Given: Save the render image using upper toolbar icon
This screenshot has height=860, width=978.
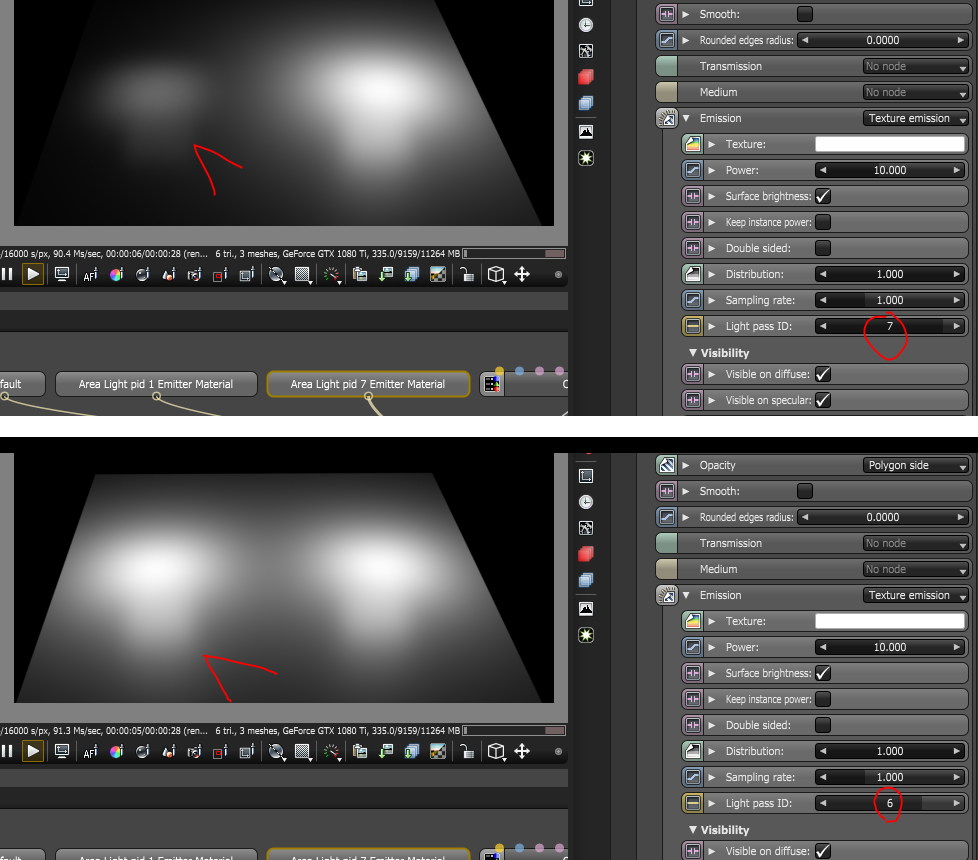Looking at the screenshot, I should [x=386, y=274].
